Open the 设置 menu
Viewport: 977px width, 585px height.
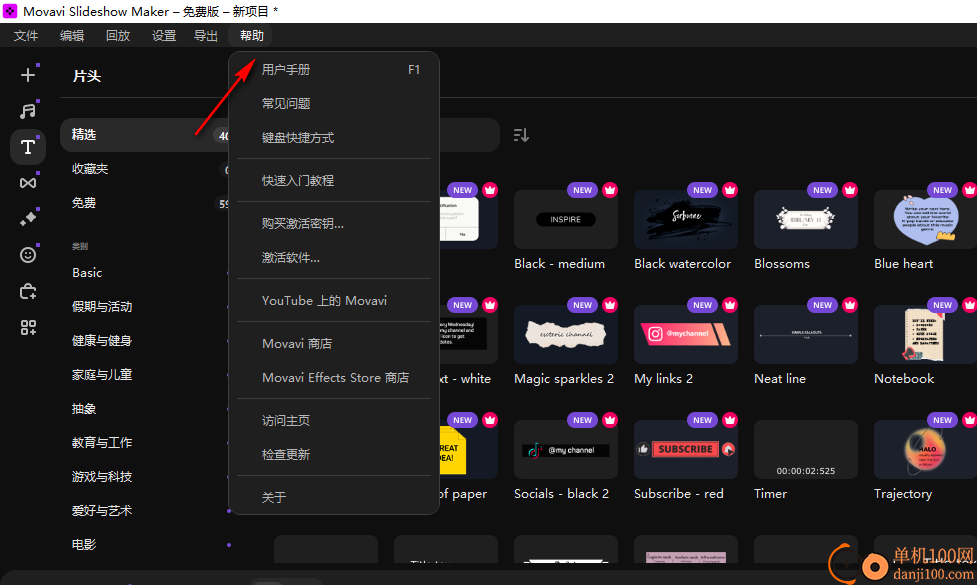point(164,36)
